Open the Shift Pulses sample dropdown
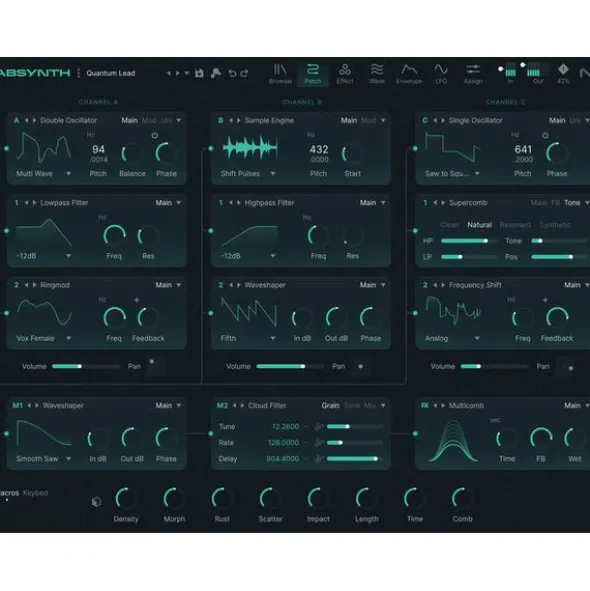The image size is (590, 591). [x=248, y=174]
